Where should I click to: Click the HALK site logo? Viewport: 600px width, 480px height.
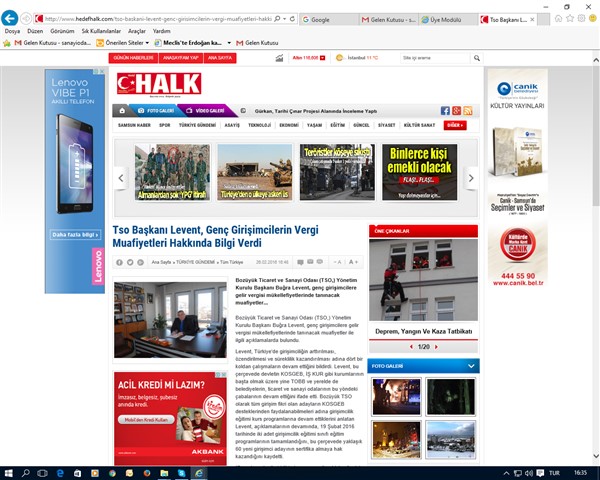(159, 84)
